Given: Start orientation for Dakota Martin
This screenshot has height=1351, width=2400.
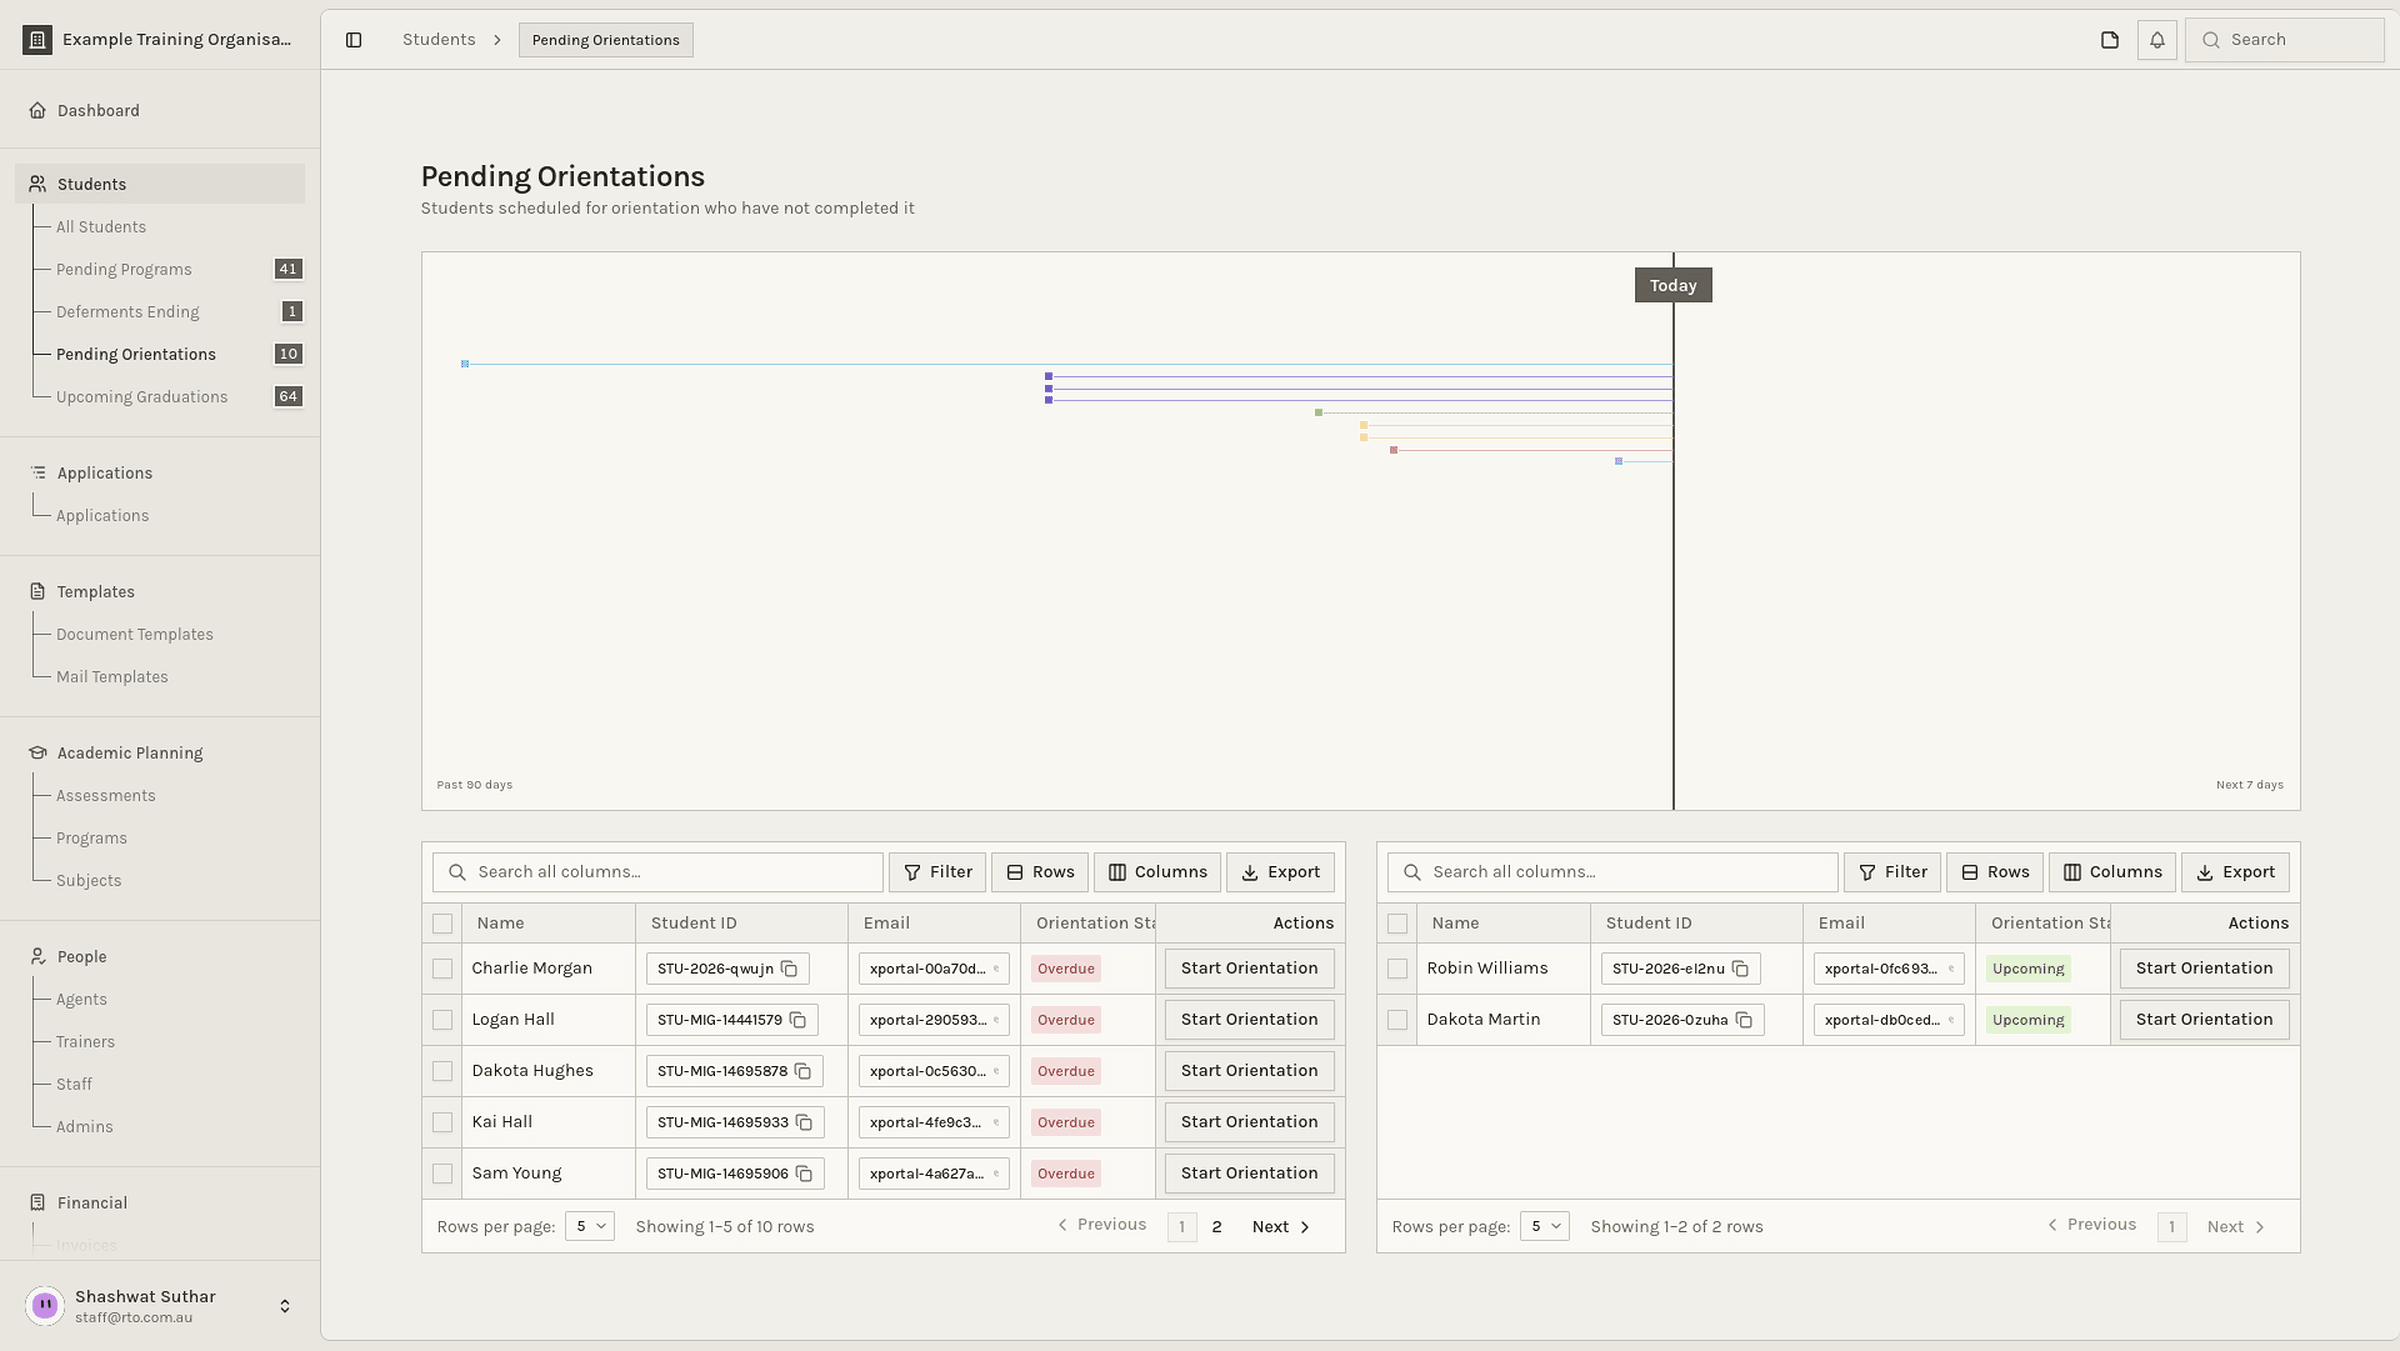Looking at the screenshot, I should 2204,1020.
